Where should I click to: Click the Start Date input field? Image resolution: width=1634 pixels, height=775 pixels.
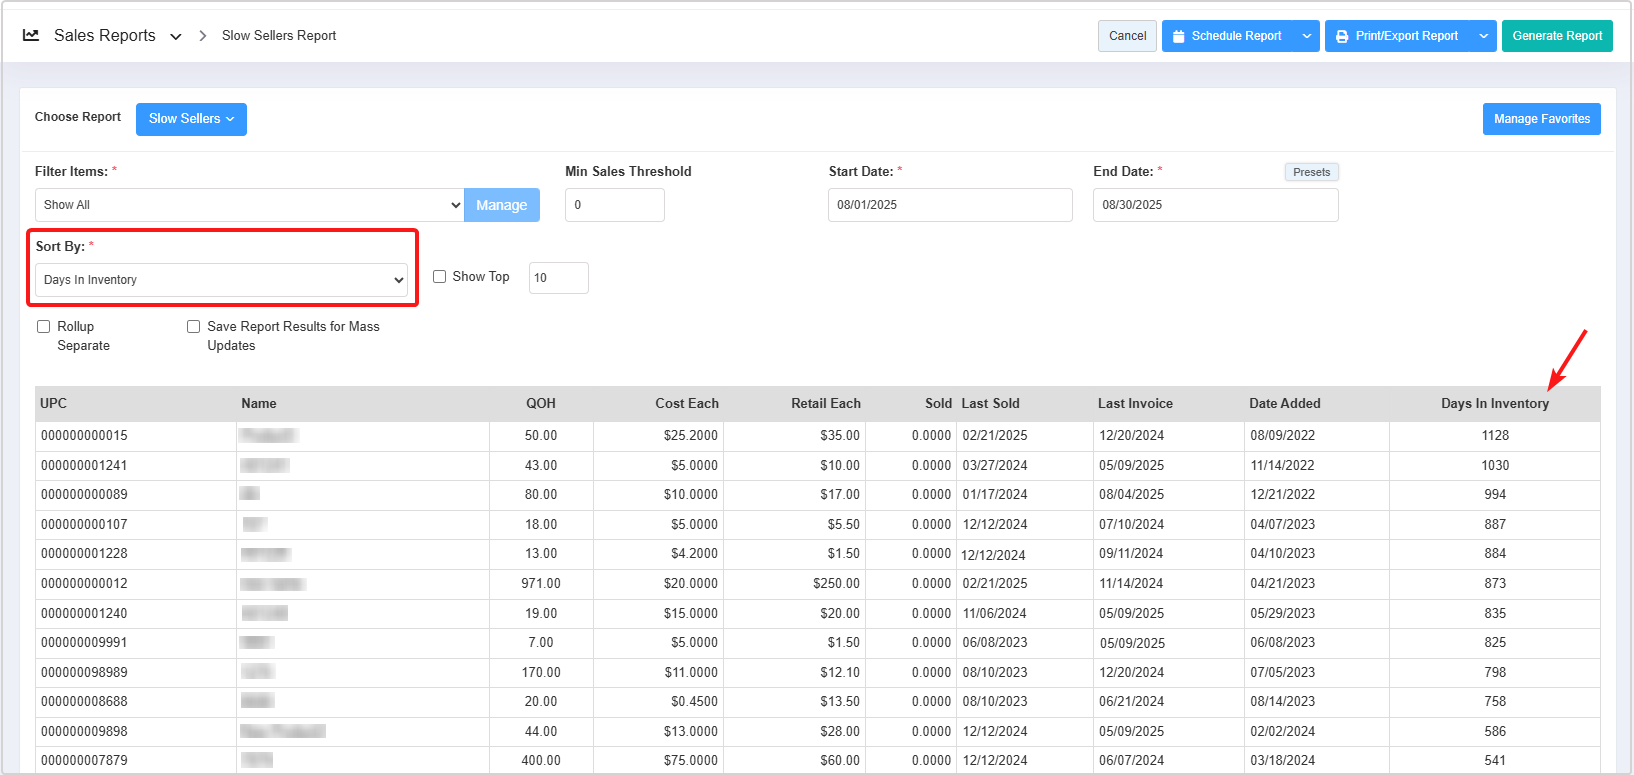[x=949, y=205]
